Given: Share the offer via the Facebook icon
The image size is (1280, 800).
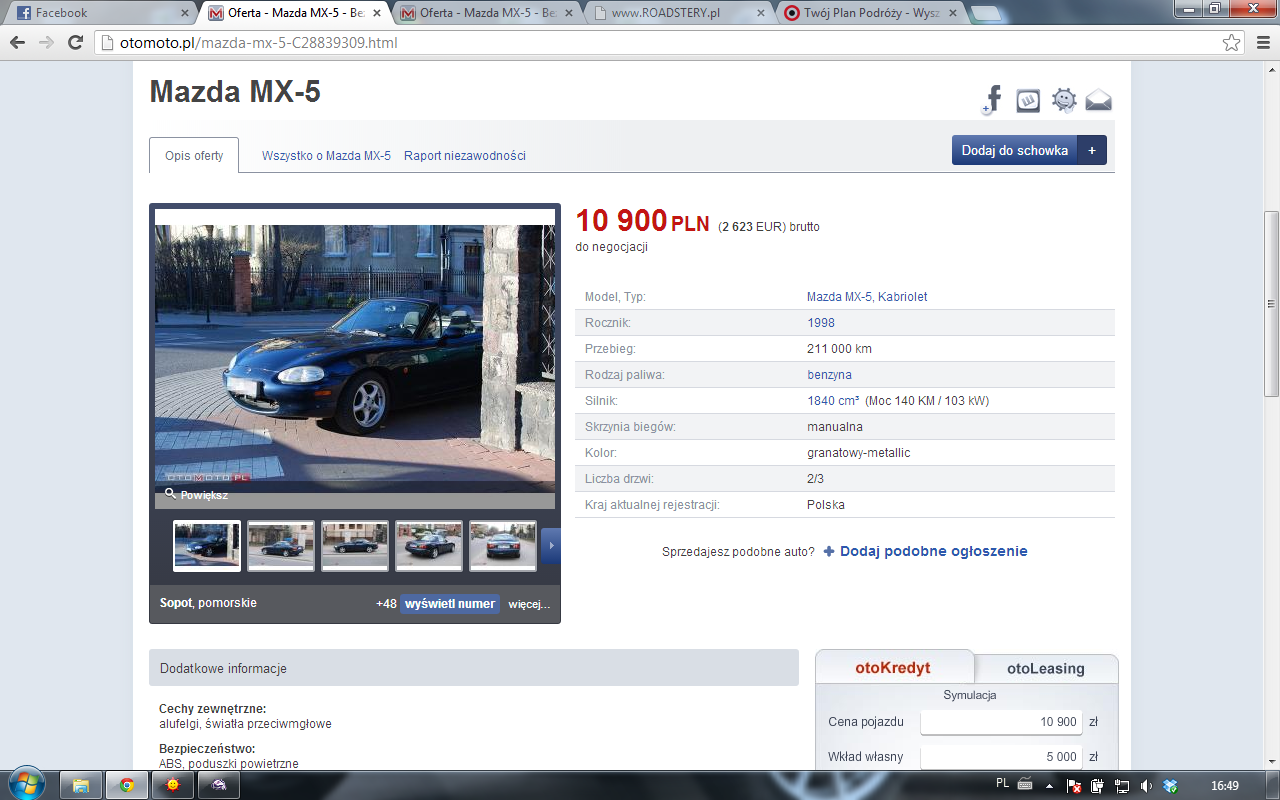Looking at the screenshot, I should pos(993,100).
